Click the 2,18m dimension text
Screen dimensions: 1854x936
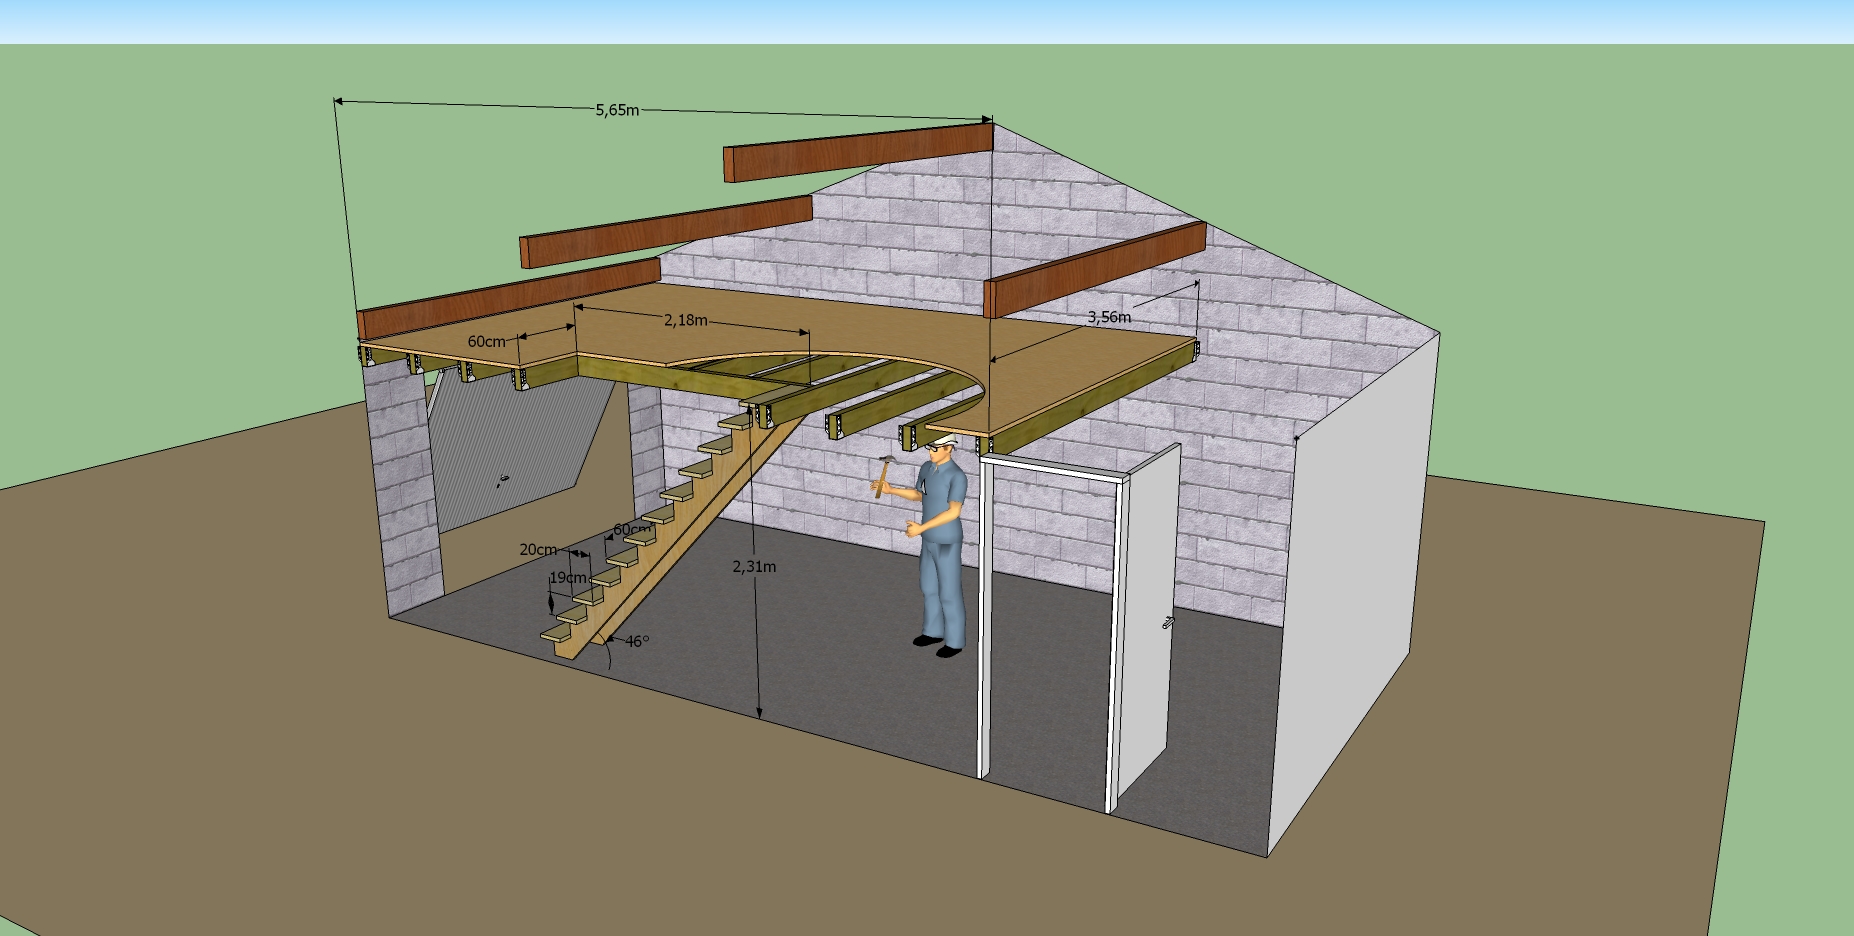[686, 320]
